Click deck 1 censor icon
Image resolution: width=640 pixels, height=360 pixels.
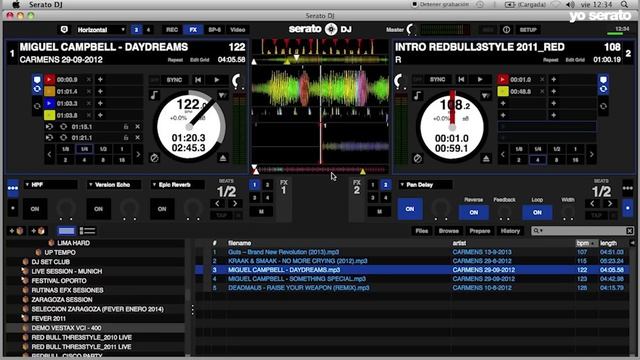[x=154, y=158]
